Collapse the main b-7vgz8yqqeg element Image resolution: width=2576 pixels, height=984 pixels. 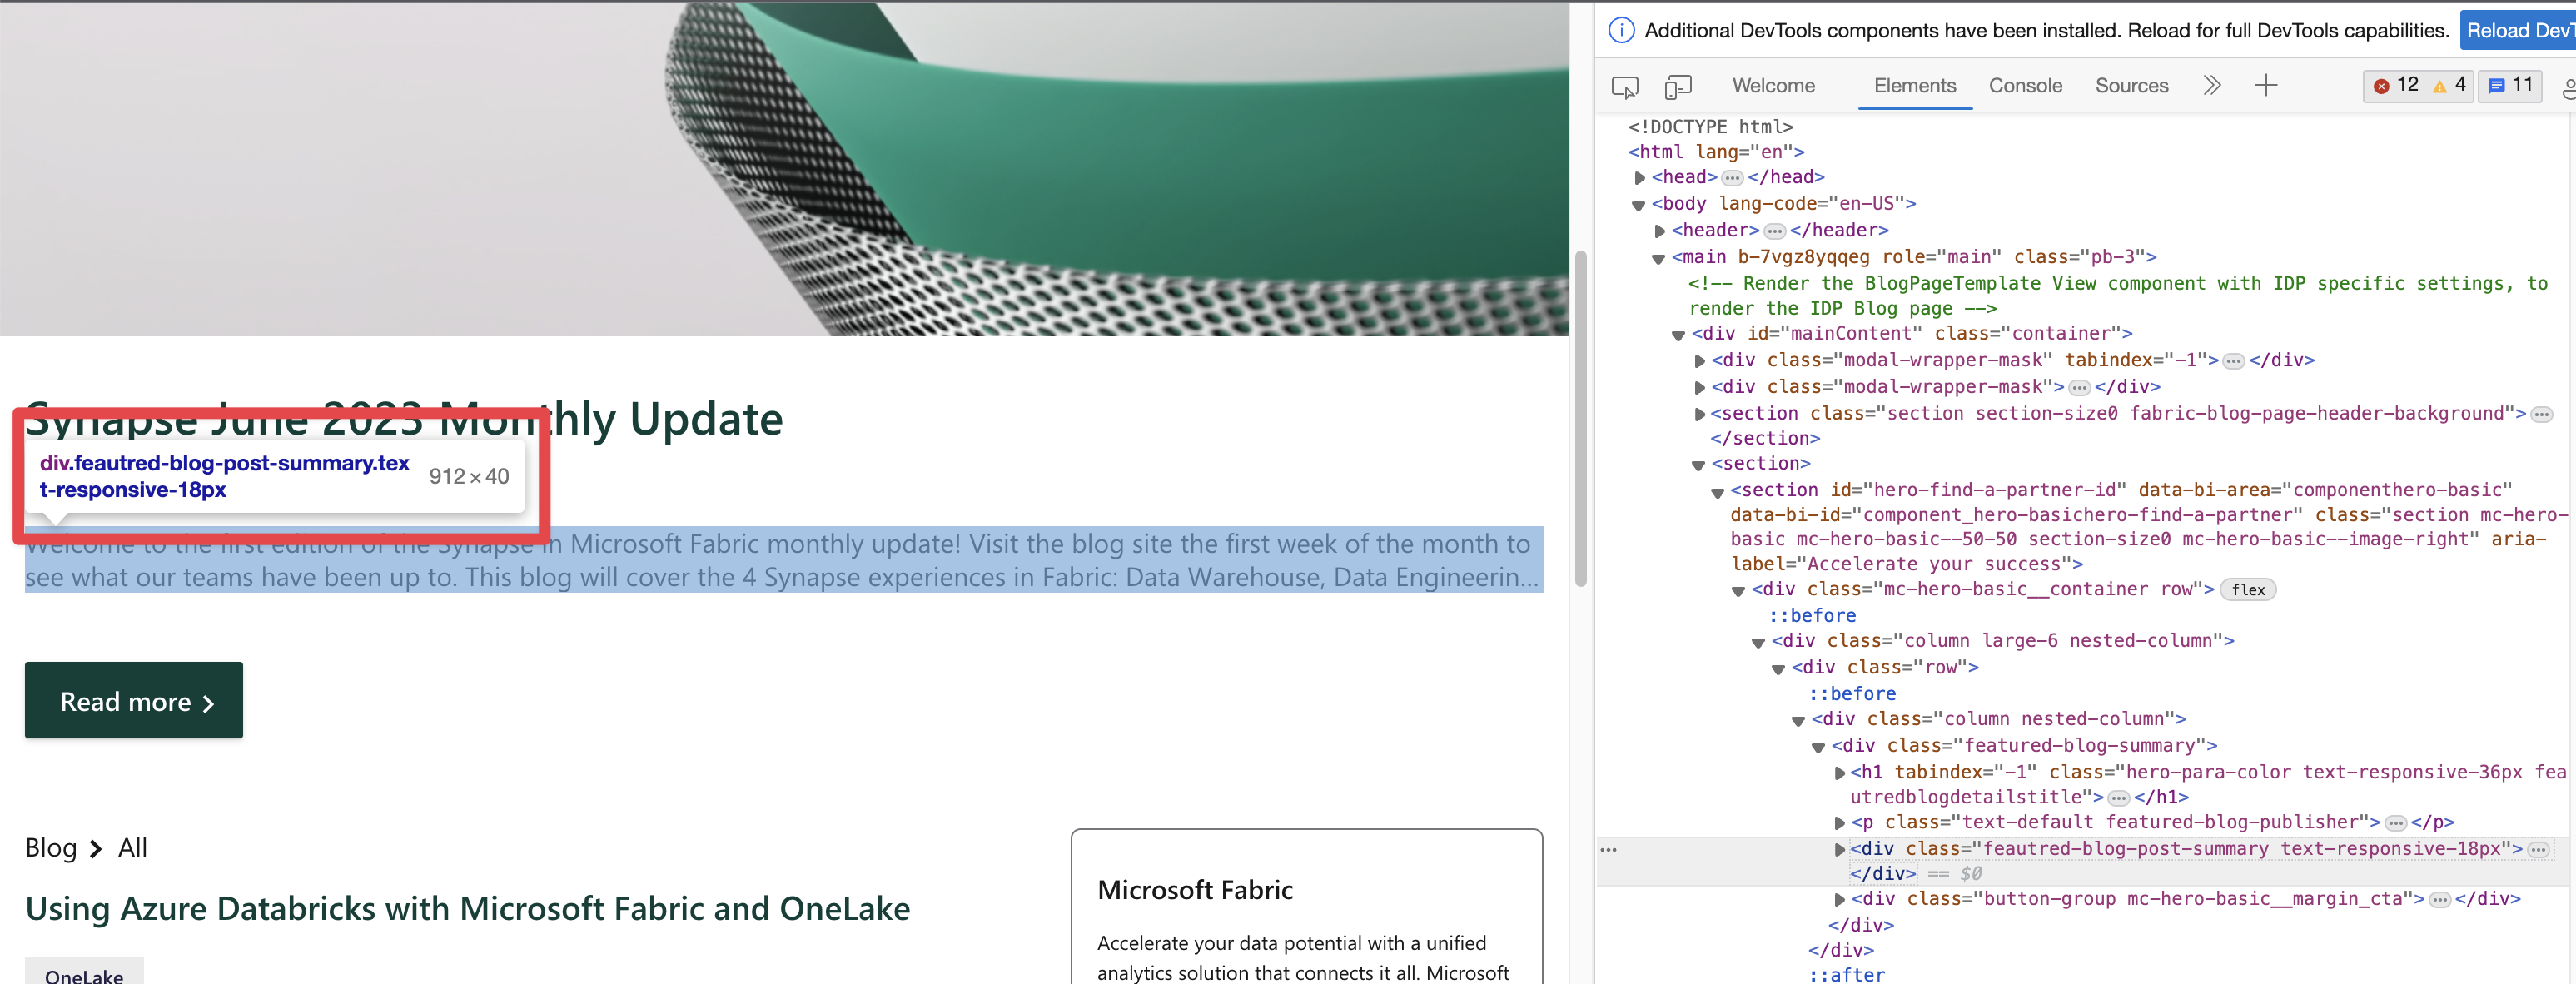[x=1659, y=257]
